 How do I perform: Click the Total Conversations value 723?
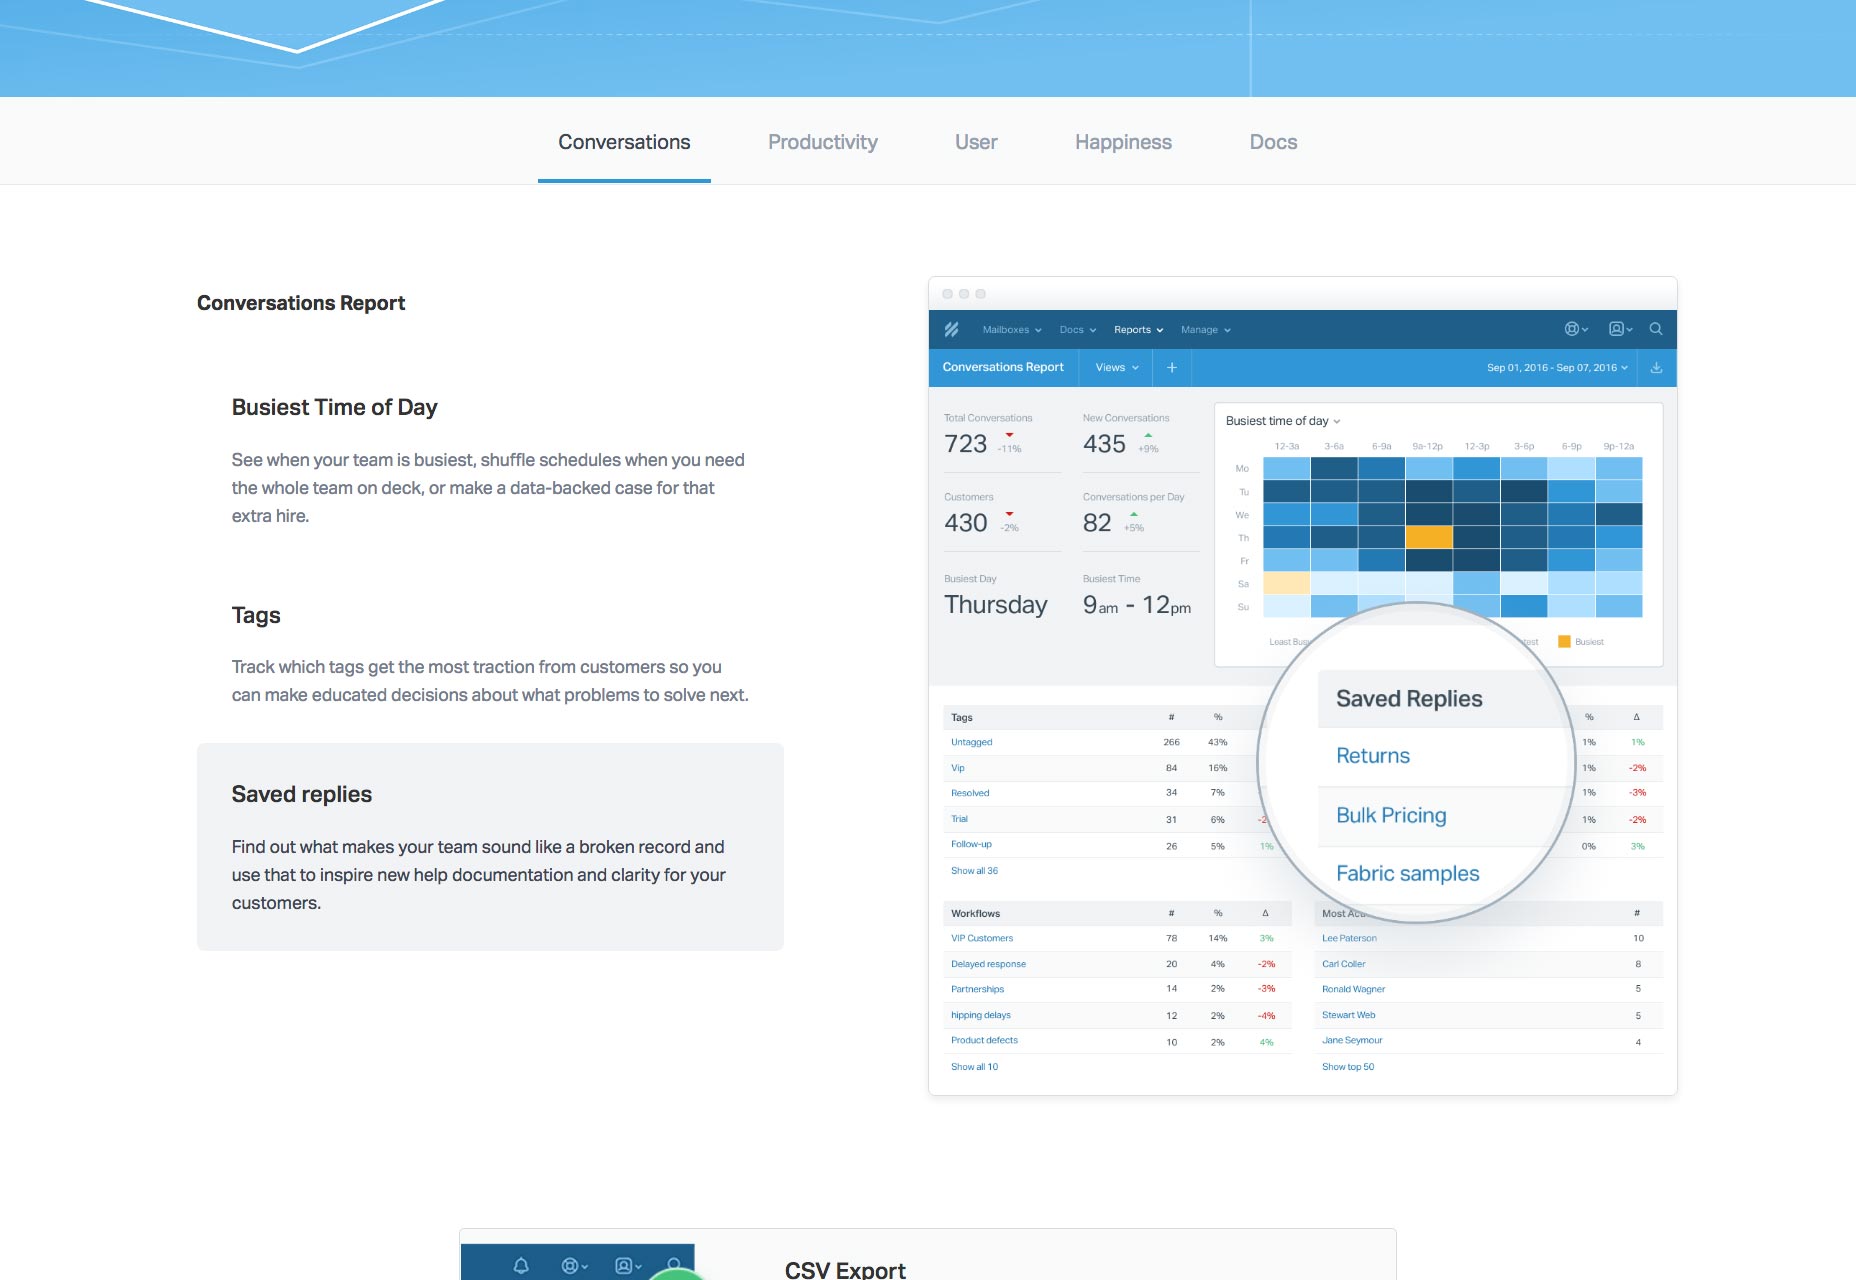click(965, 444)
